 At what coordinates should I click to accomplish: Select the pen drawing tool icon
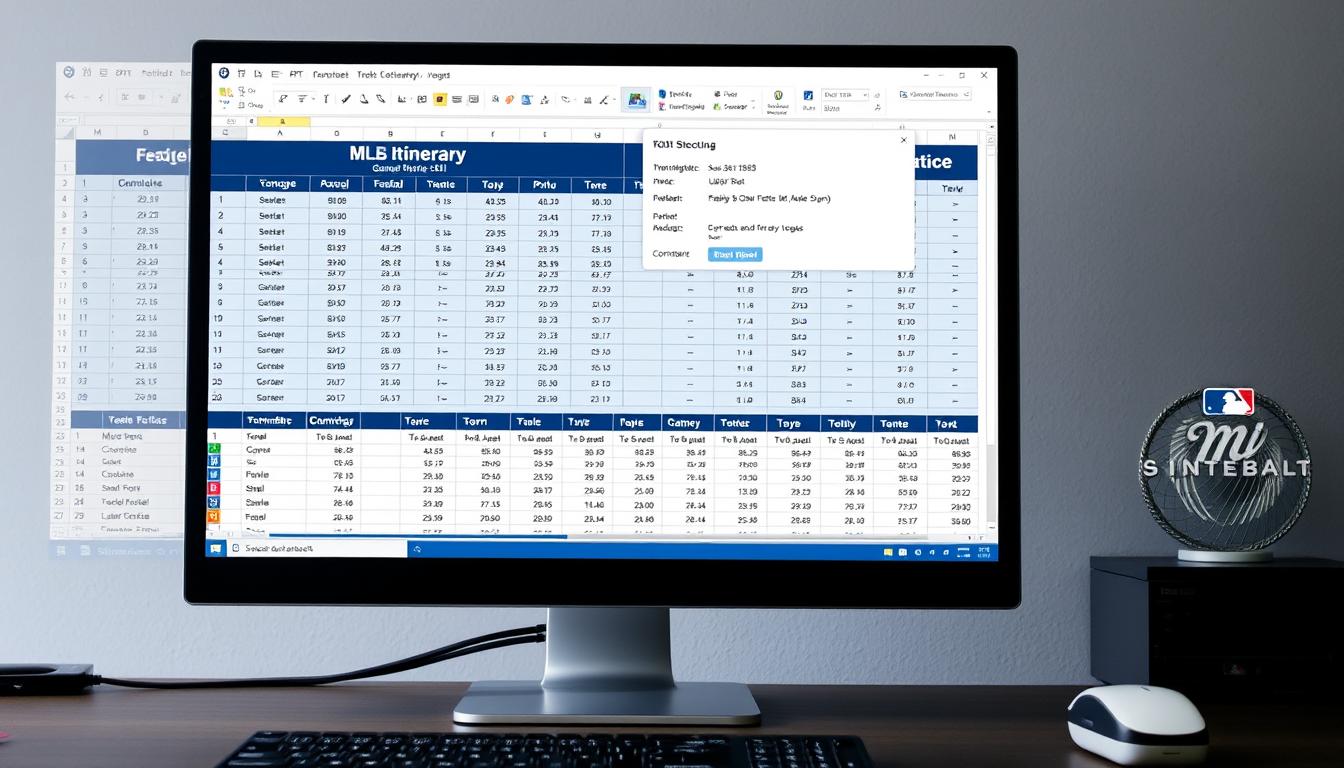click(x=364, y=100)
